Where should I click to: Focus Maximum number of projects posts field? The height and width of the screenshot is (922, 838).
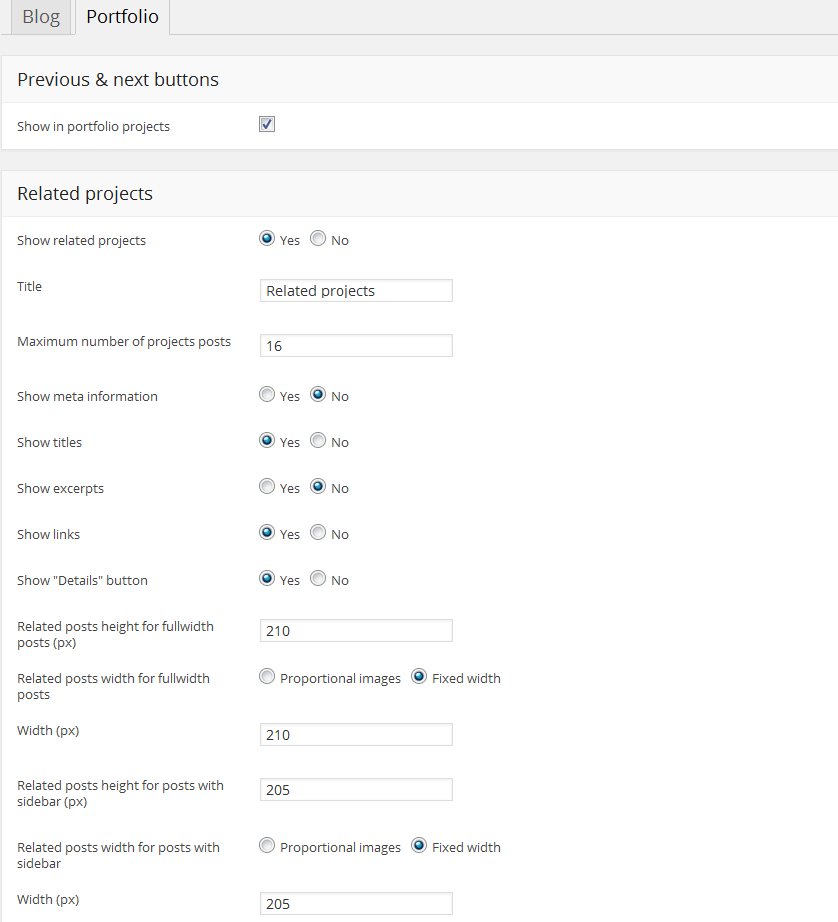(x=355, y=346)
